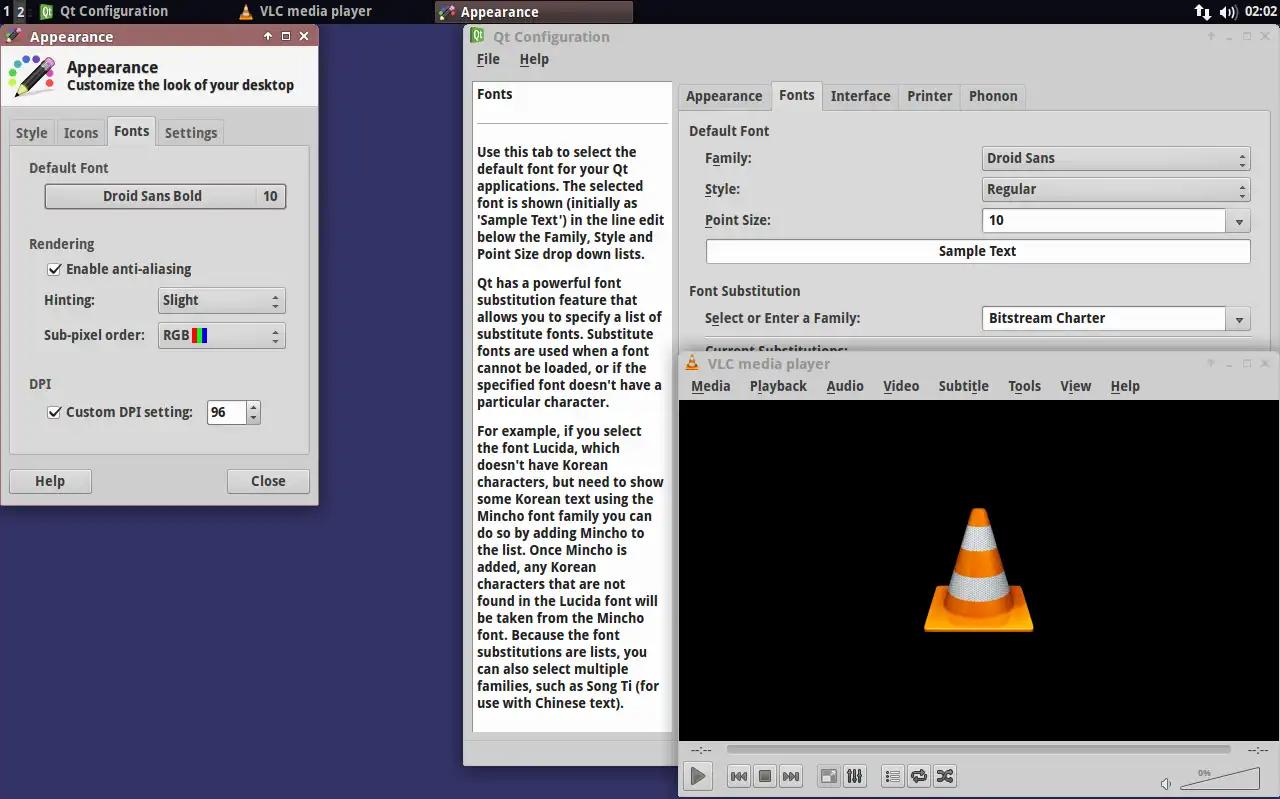Image resolution: width=1280 pixels, height=799 pixels.
Task: Click the DPI value field showing 96
Action: [x=227, y=412]
